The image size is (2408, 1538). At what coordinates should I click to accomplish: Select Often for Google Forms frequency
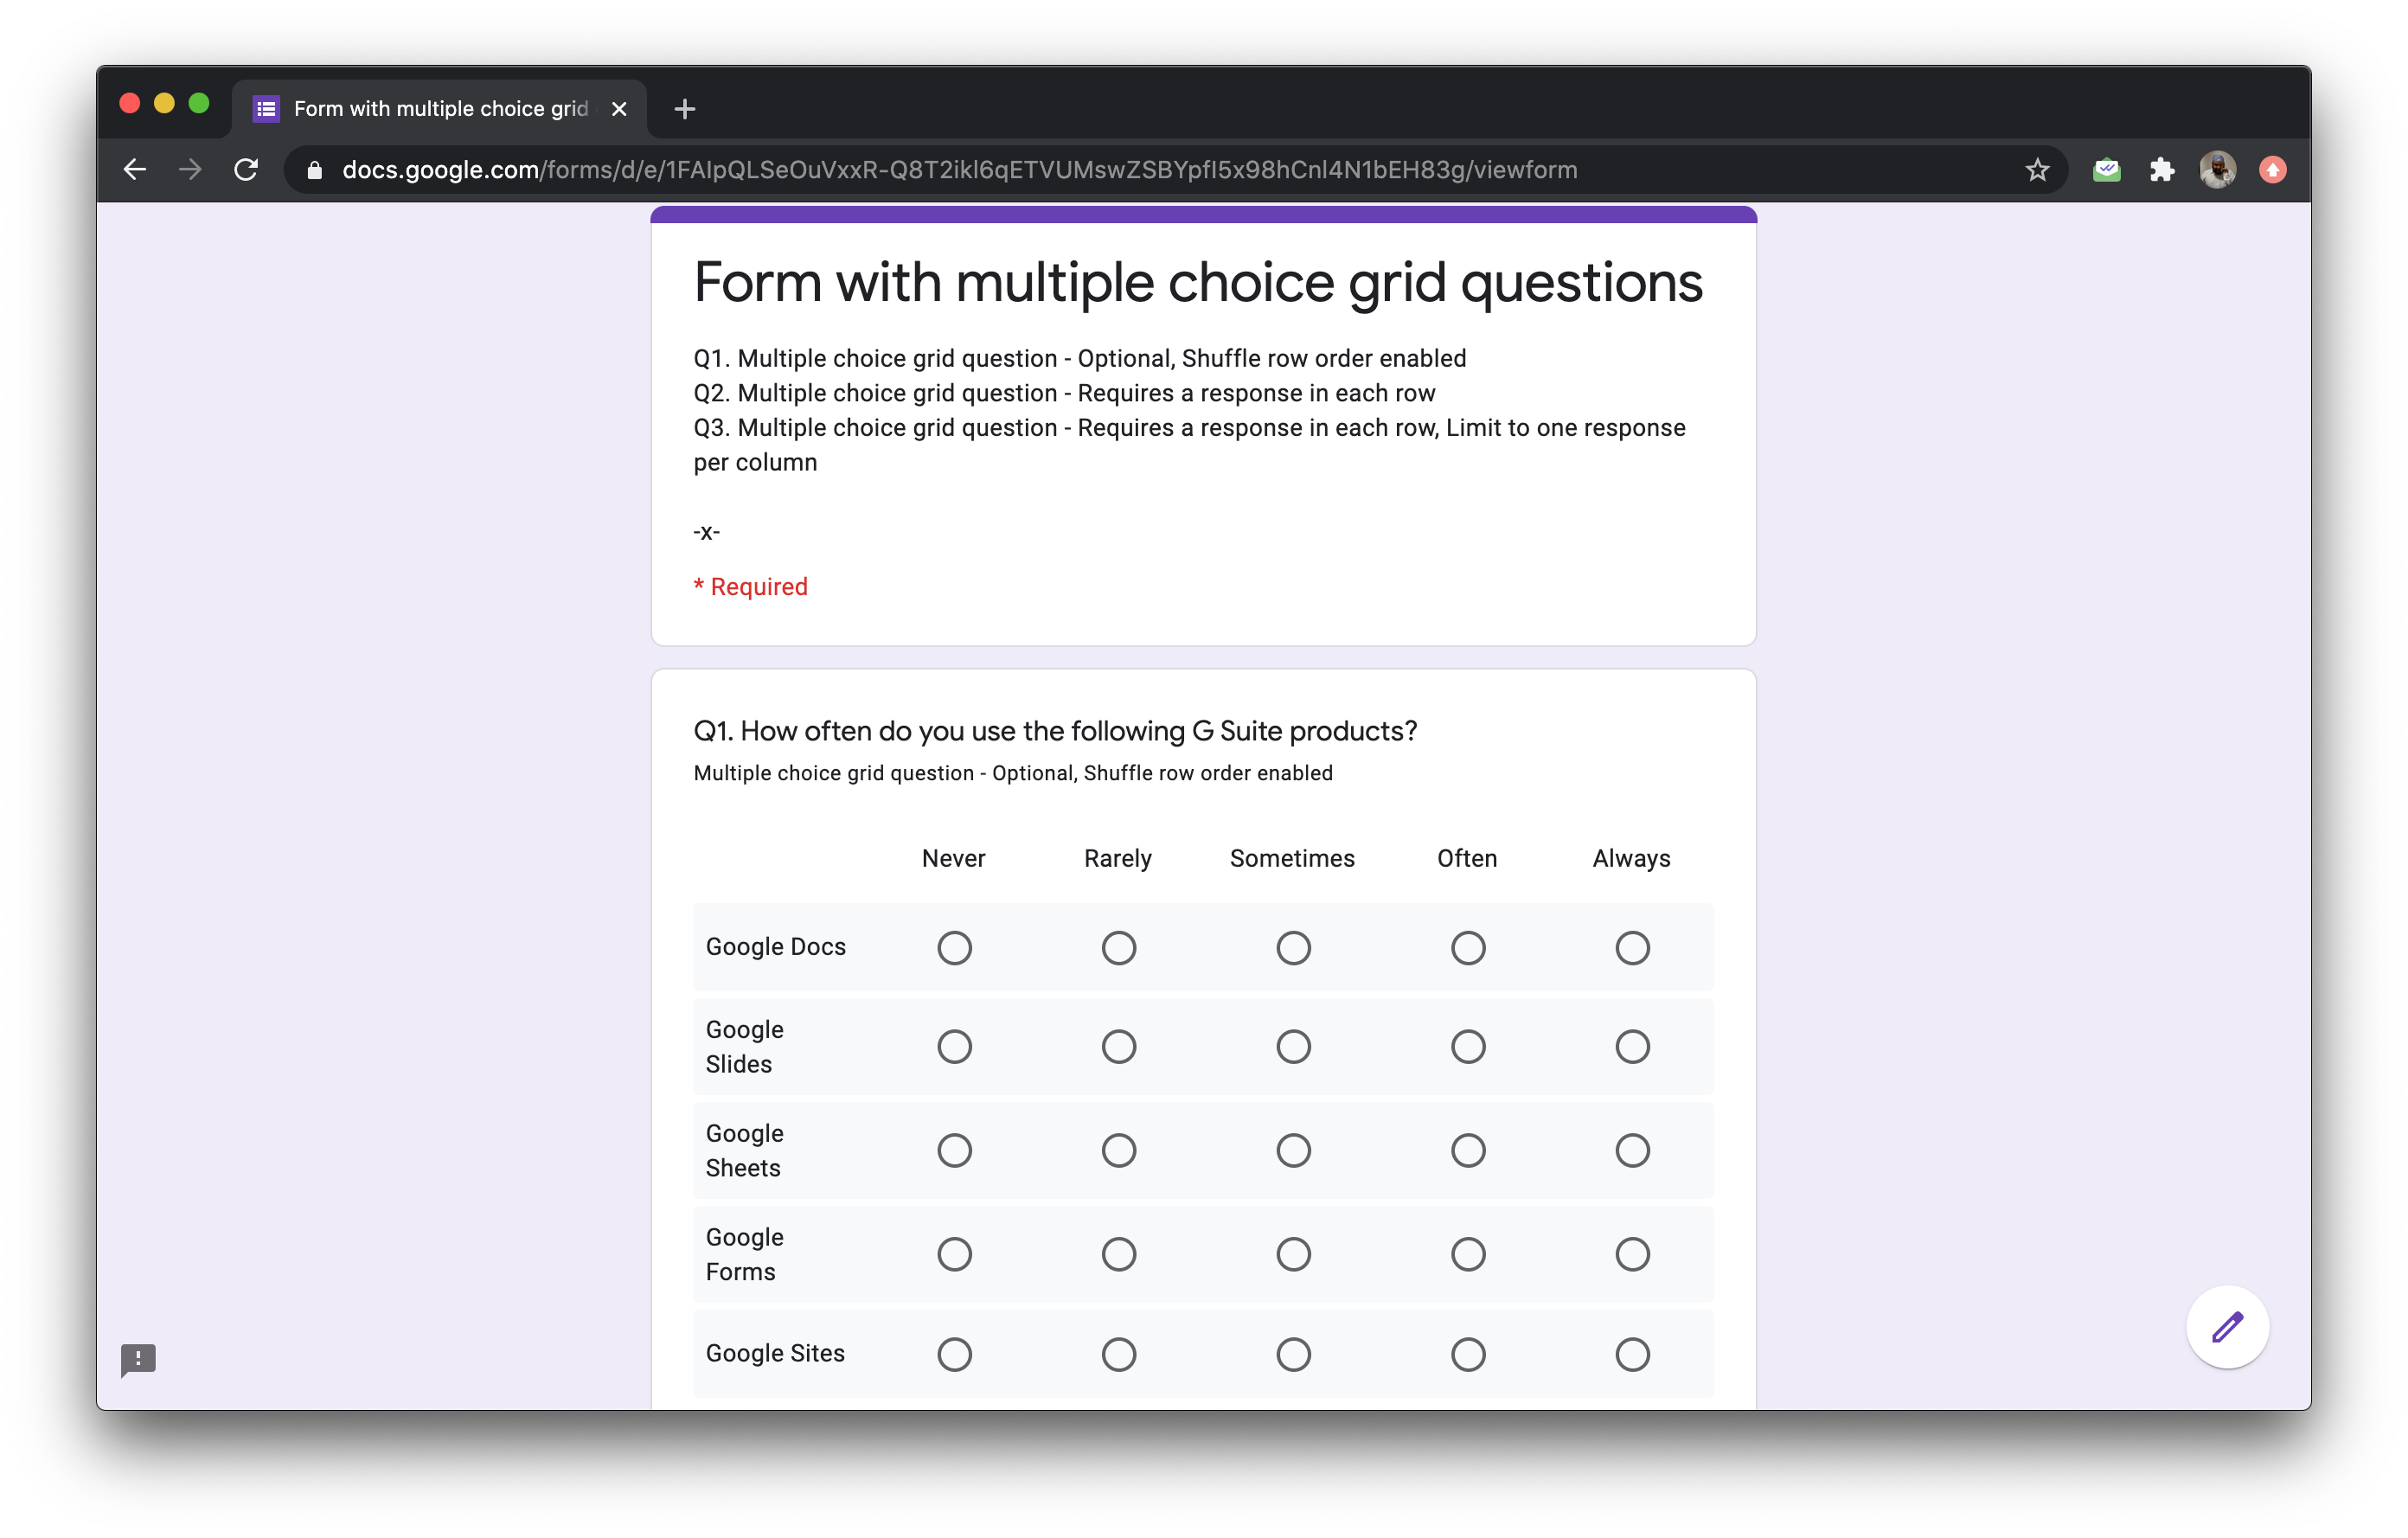coord(1465,1252)
